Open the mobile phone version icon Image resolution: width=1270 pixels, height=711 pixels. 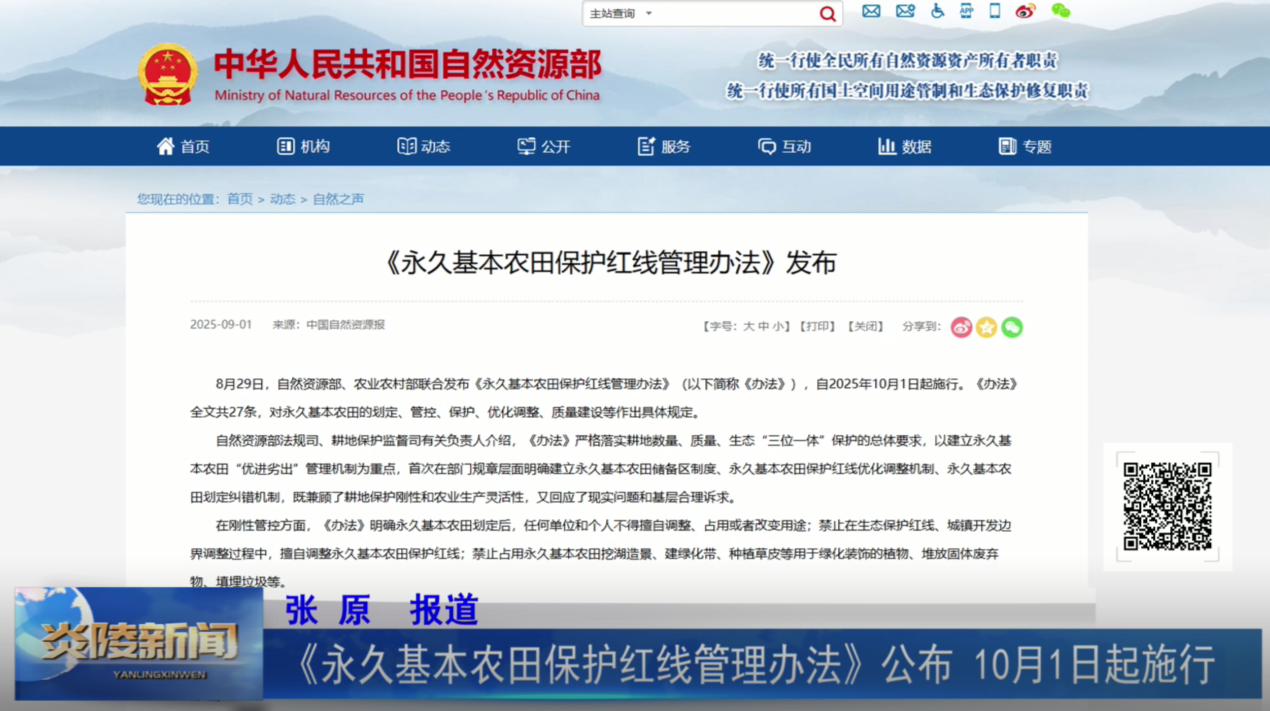[995, 11]
